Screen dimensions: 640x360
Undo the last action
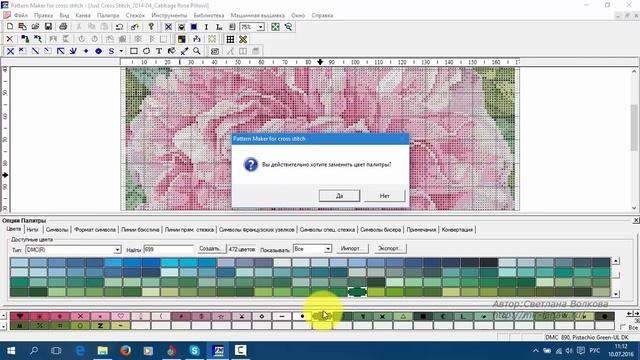pyautogui.click(x=119, y=27)
